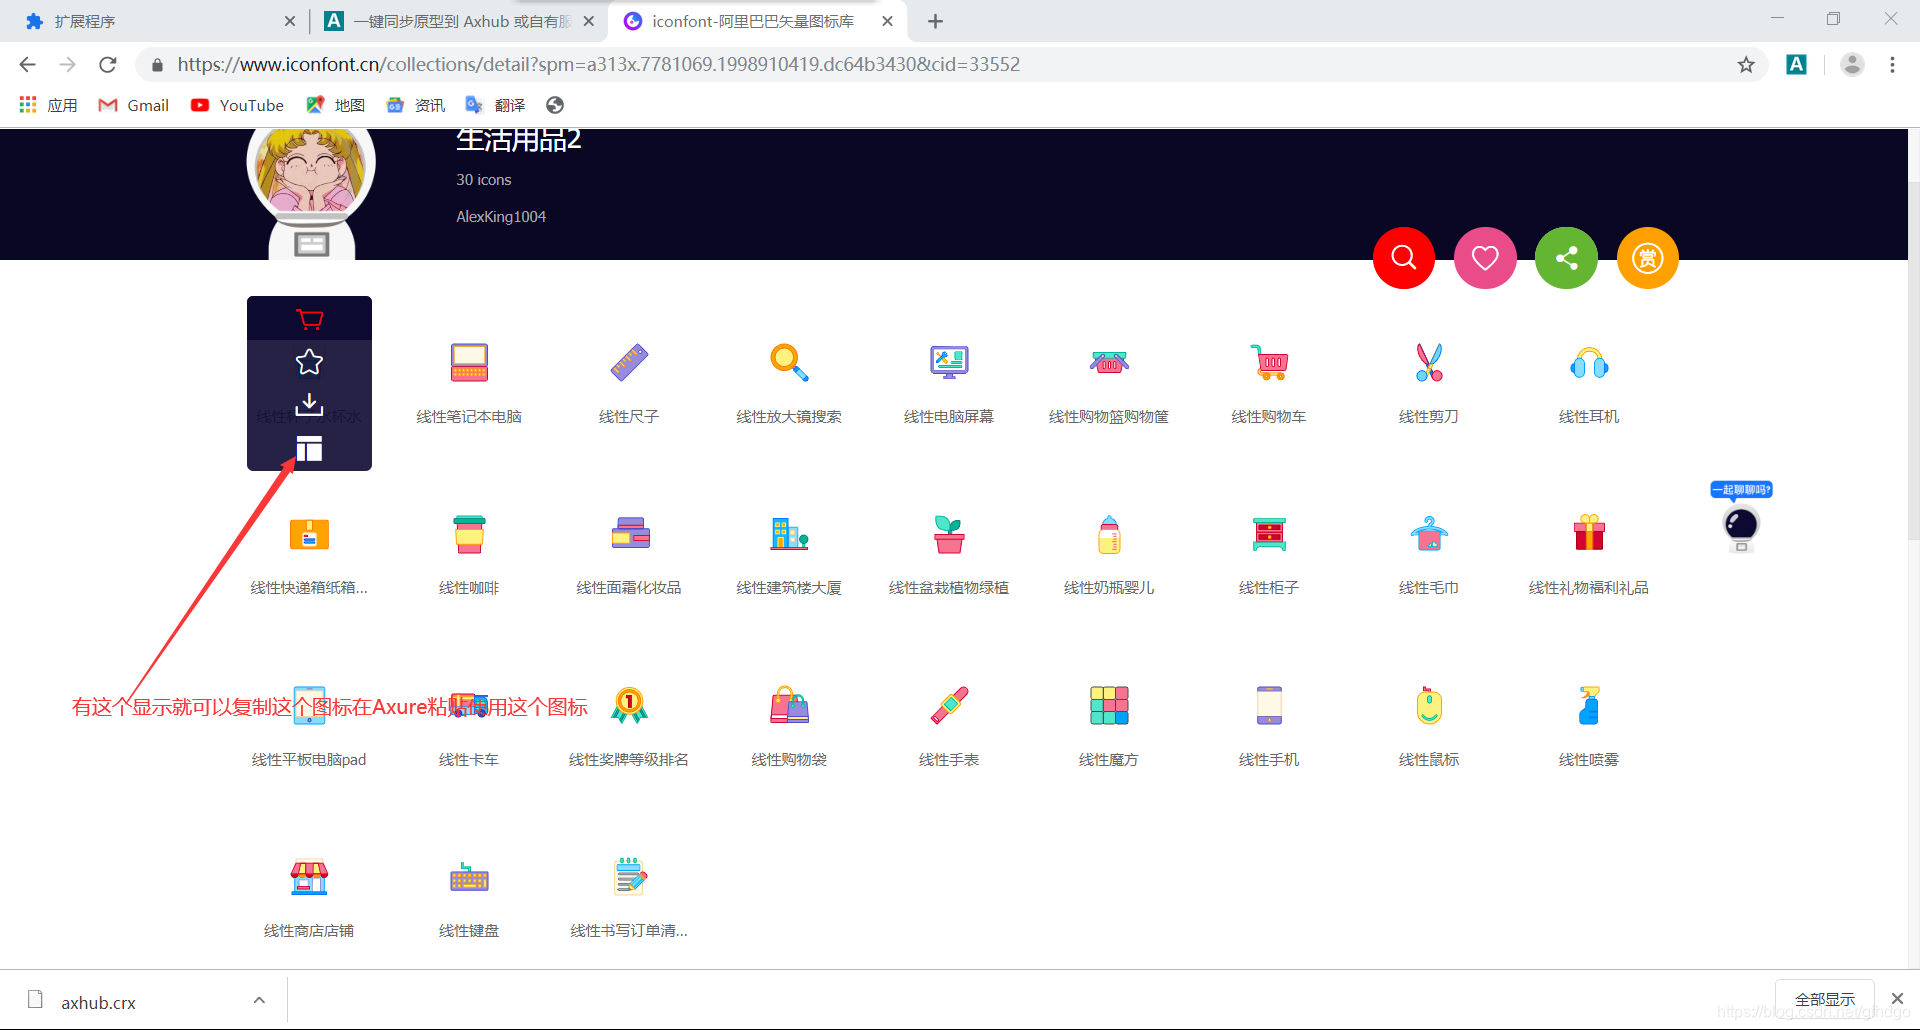Open the 线性快递箱纸箱 package box icon
This screenshot has height=1030, width=1920.
[309, 534]
